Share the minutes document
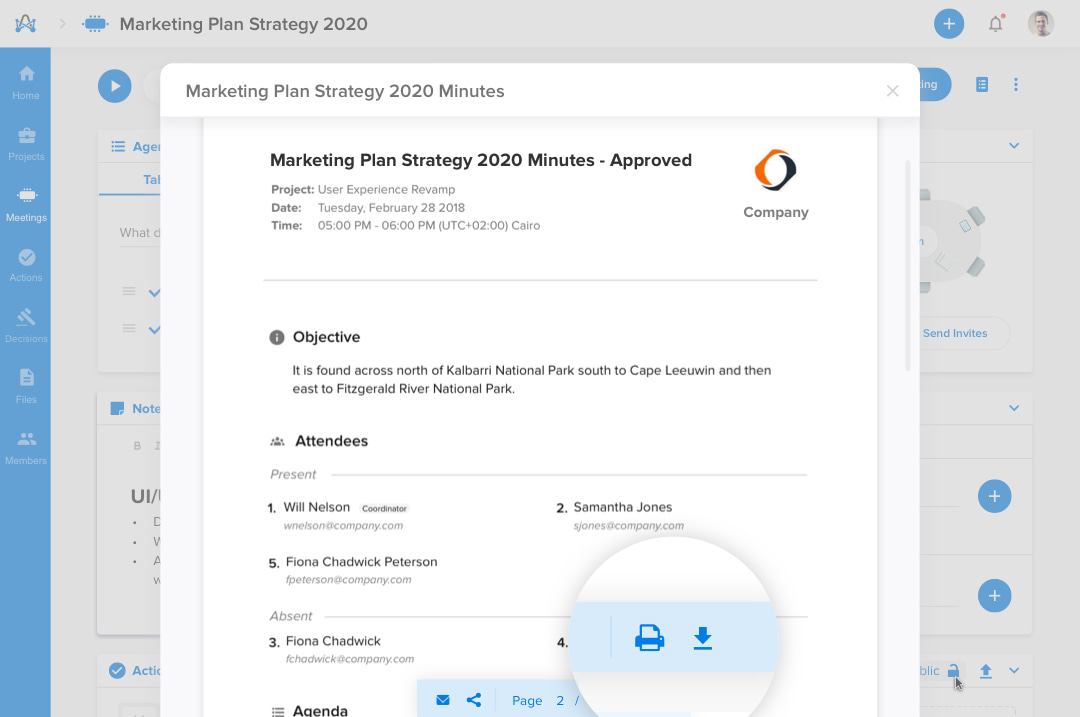 (x=474, y=700)
